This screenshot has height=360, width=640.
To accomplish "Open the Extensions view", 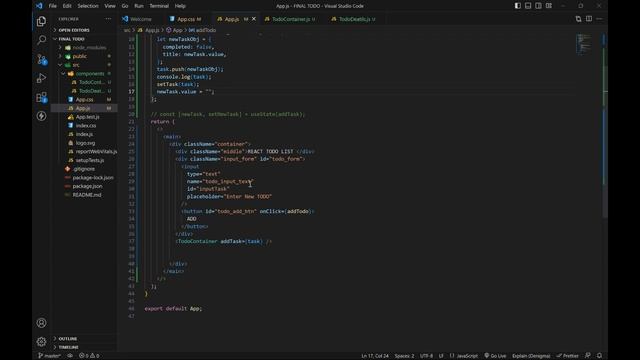I will (x=41, y=97).
